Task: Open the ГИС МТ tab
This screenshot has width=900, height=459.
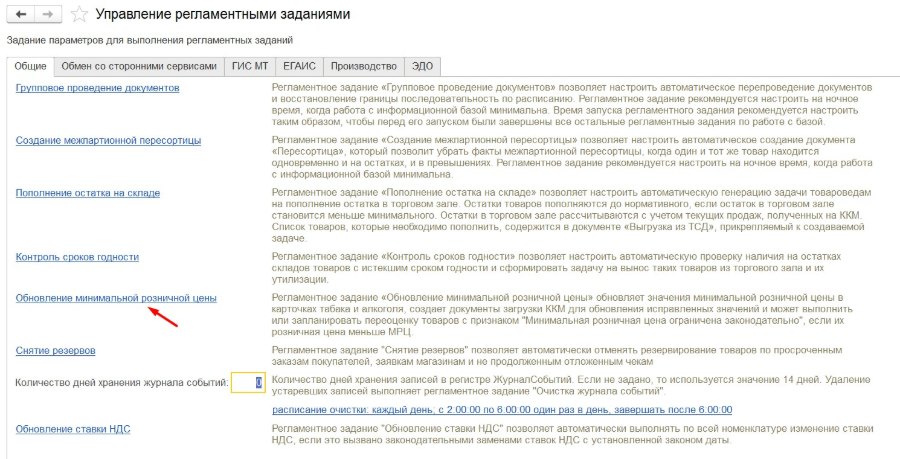Action: point(250,66)
